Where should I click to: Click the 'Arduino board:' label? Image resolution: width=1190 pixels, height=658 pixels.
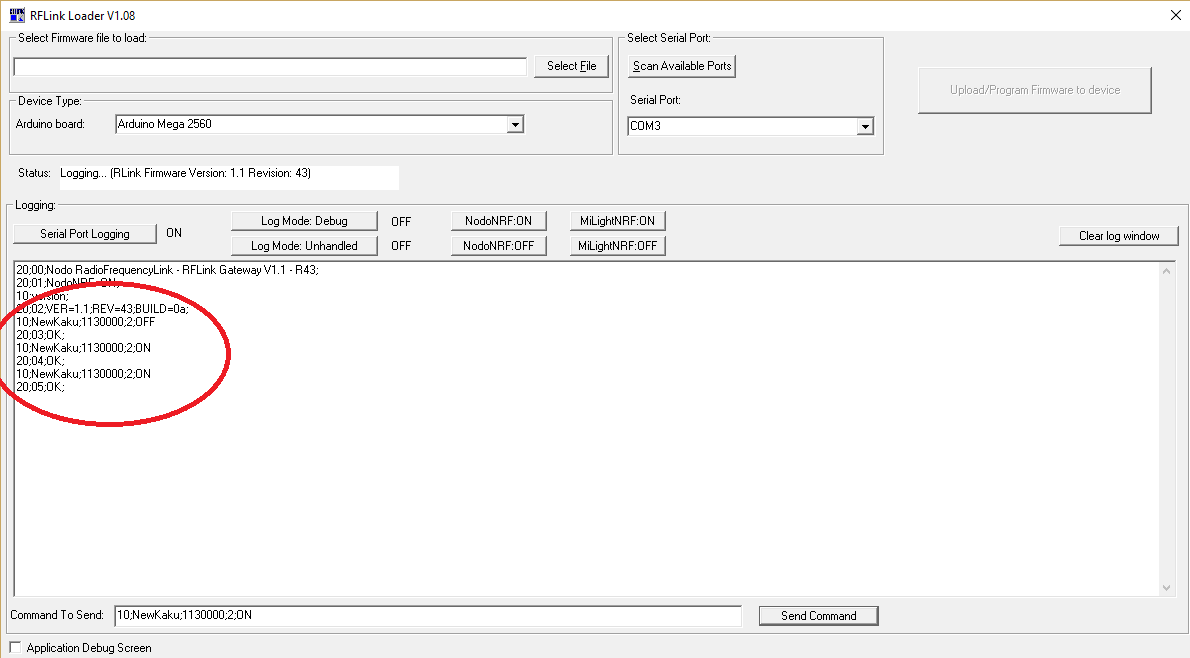(50, 124)
